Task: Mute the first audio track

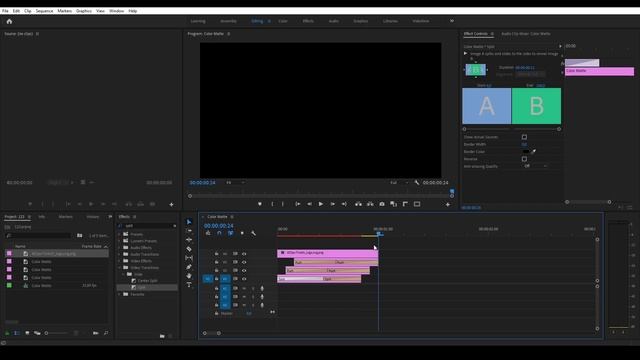Action: [244, 289]
